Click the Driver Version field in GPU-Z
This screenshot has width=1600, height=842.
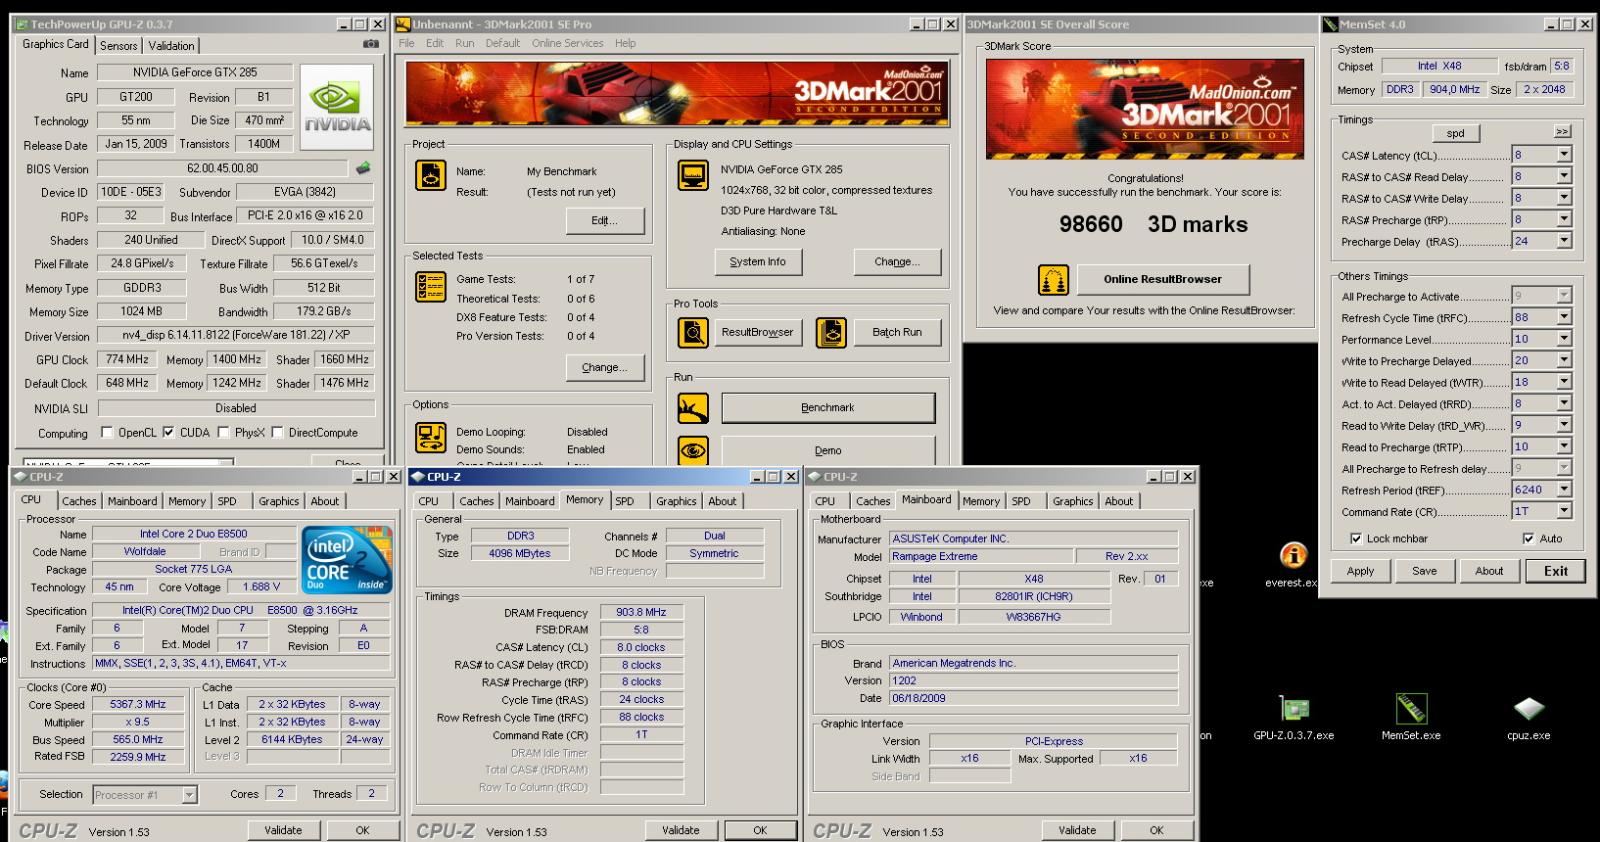pyautogui.click(x=236, y=335)
